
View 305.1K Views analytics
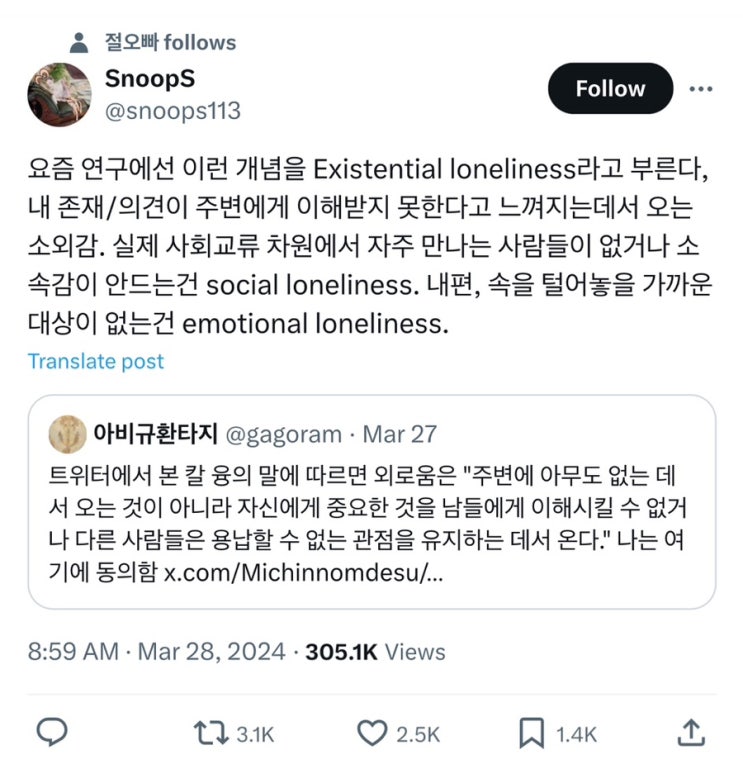click(375, 652)
